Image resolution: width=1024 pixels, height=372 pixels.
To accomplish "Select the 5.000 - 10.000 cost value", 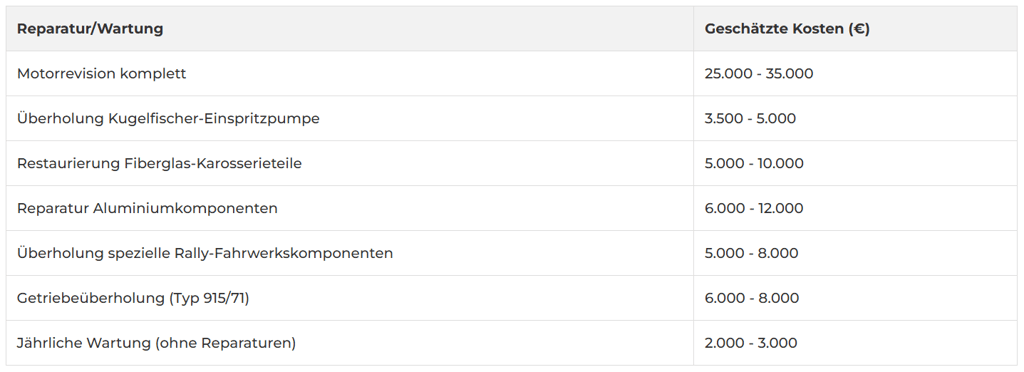I will click(x=754, y=163).
